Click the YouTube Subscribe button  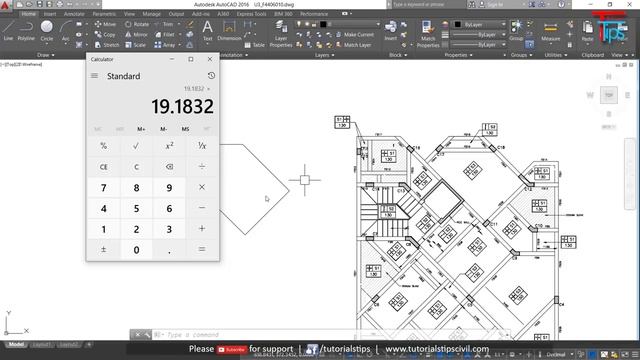coord(231,349)
